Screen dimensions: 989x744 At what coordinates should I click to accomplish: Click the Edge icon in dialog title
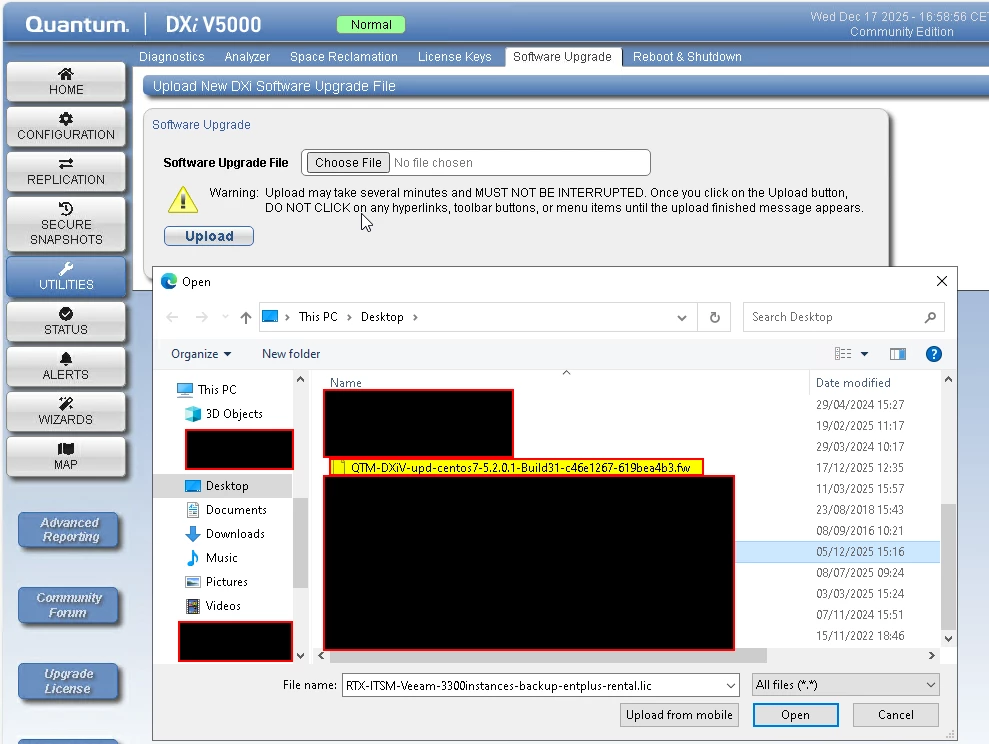tap(168, 281)
